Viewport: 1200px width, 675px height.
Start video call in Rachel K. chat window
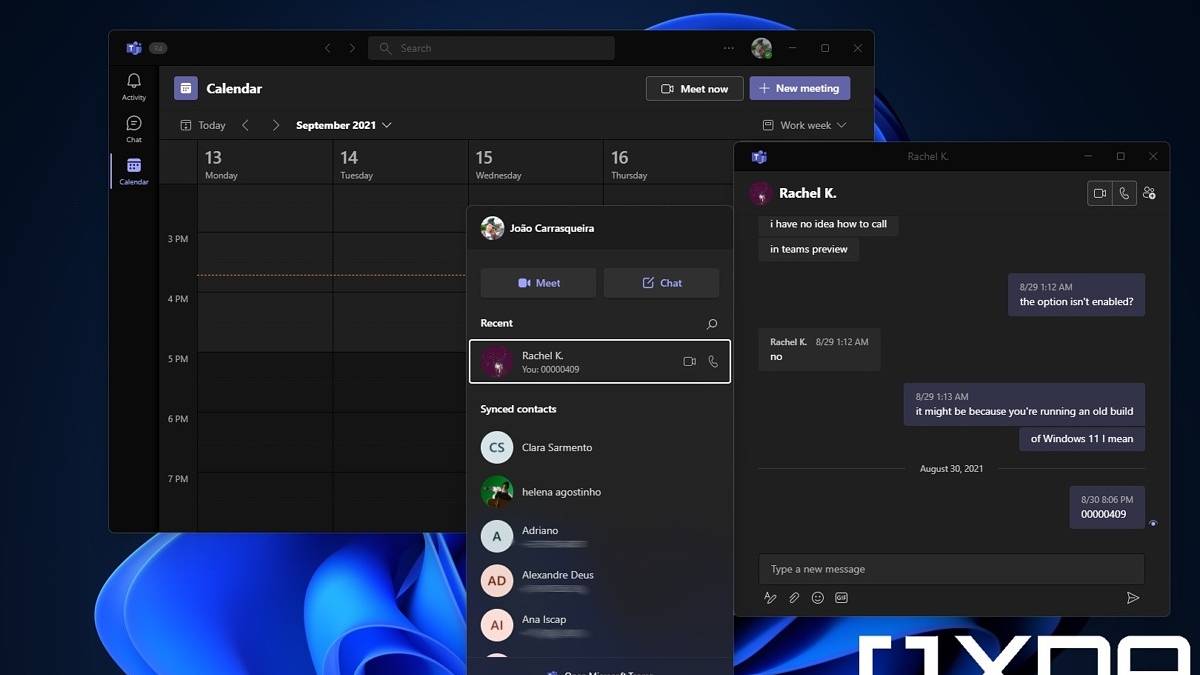(1100, 193)
